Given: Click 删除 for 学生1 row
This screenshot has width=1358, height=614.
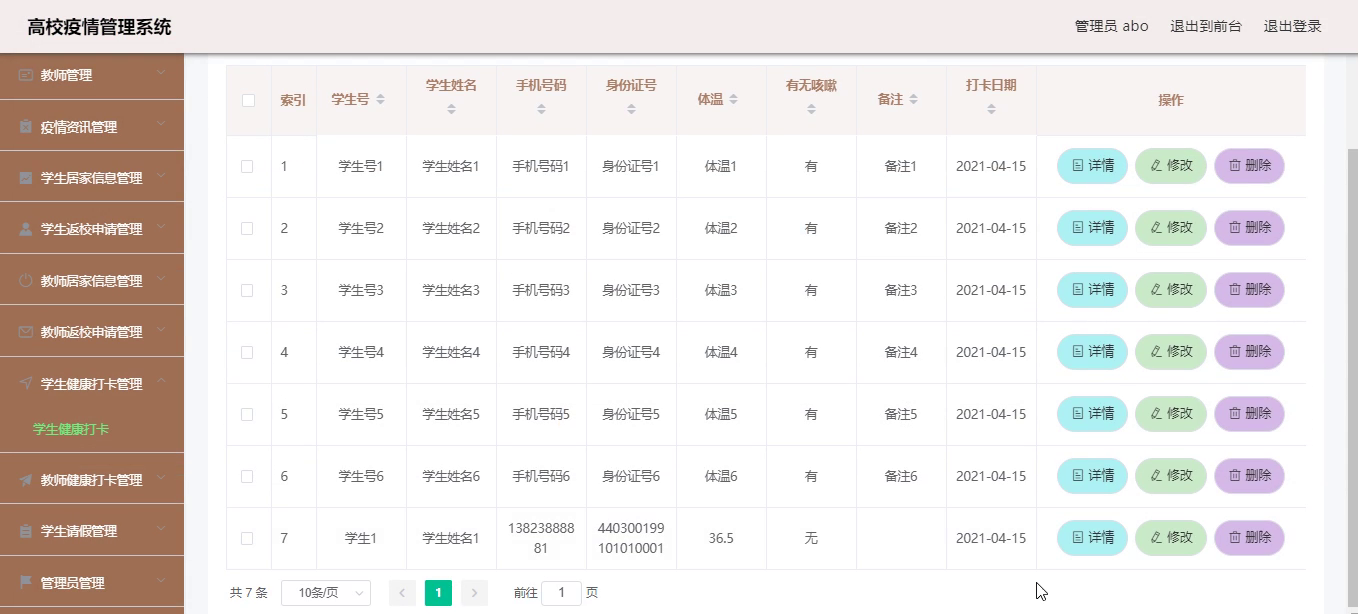Looking at the screenshot, I should coord(1249,538).
